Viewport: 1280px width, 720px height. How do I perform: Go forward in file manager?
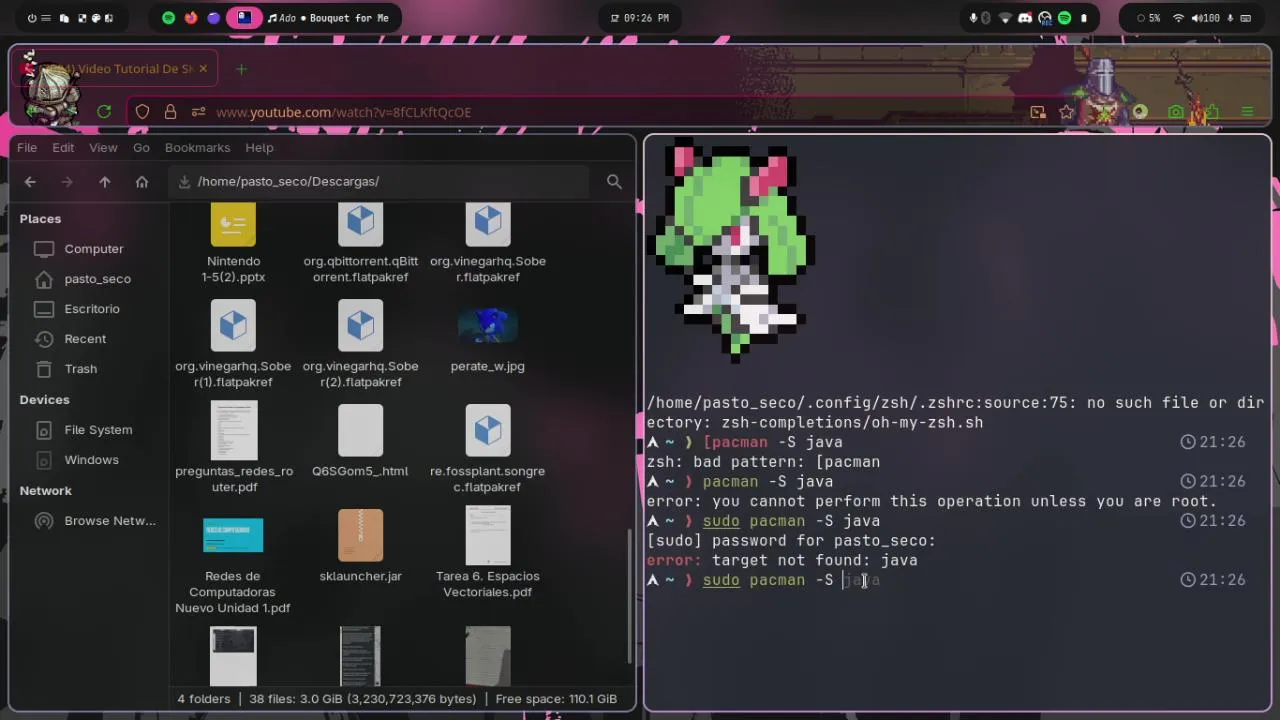point(67,182)
